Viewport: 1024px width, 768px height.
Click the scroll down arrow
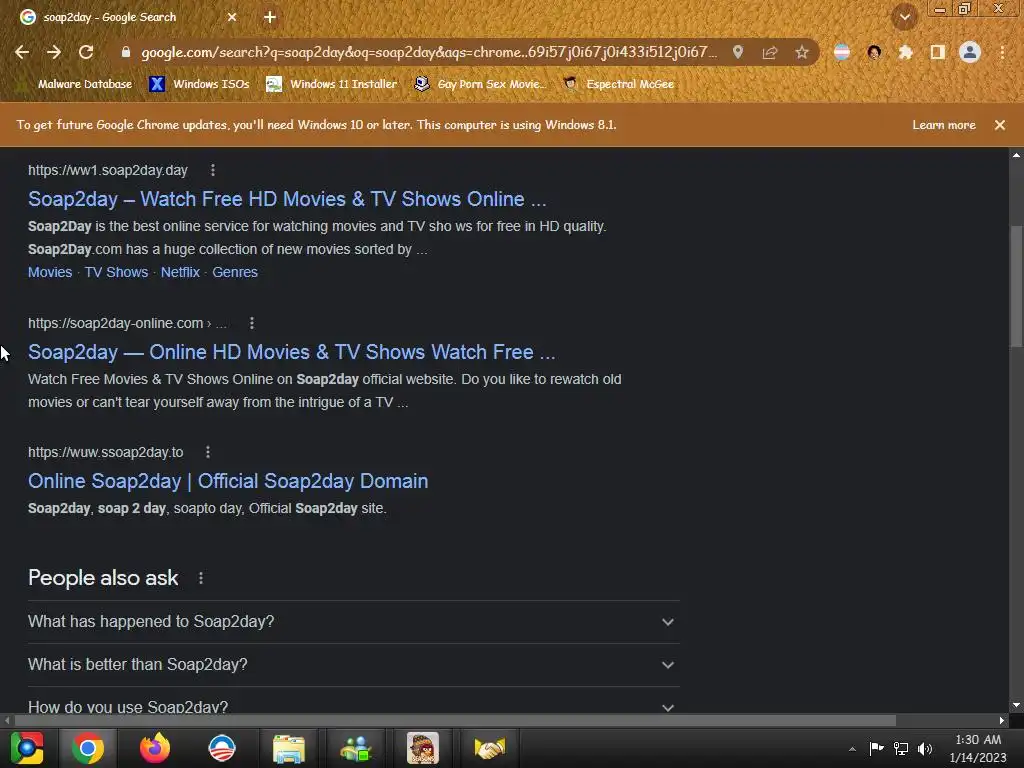1016,705
